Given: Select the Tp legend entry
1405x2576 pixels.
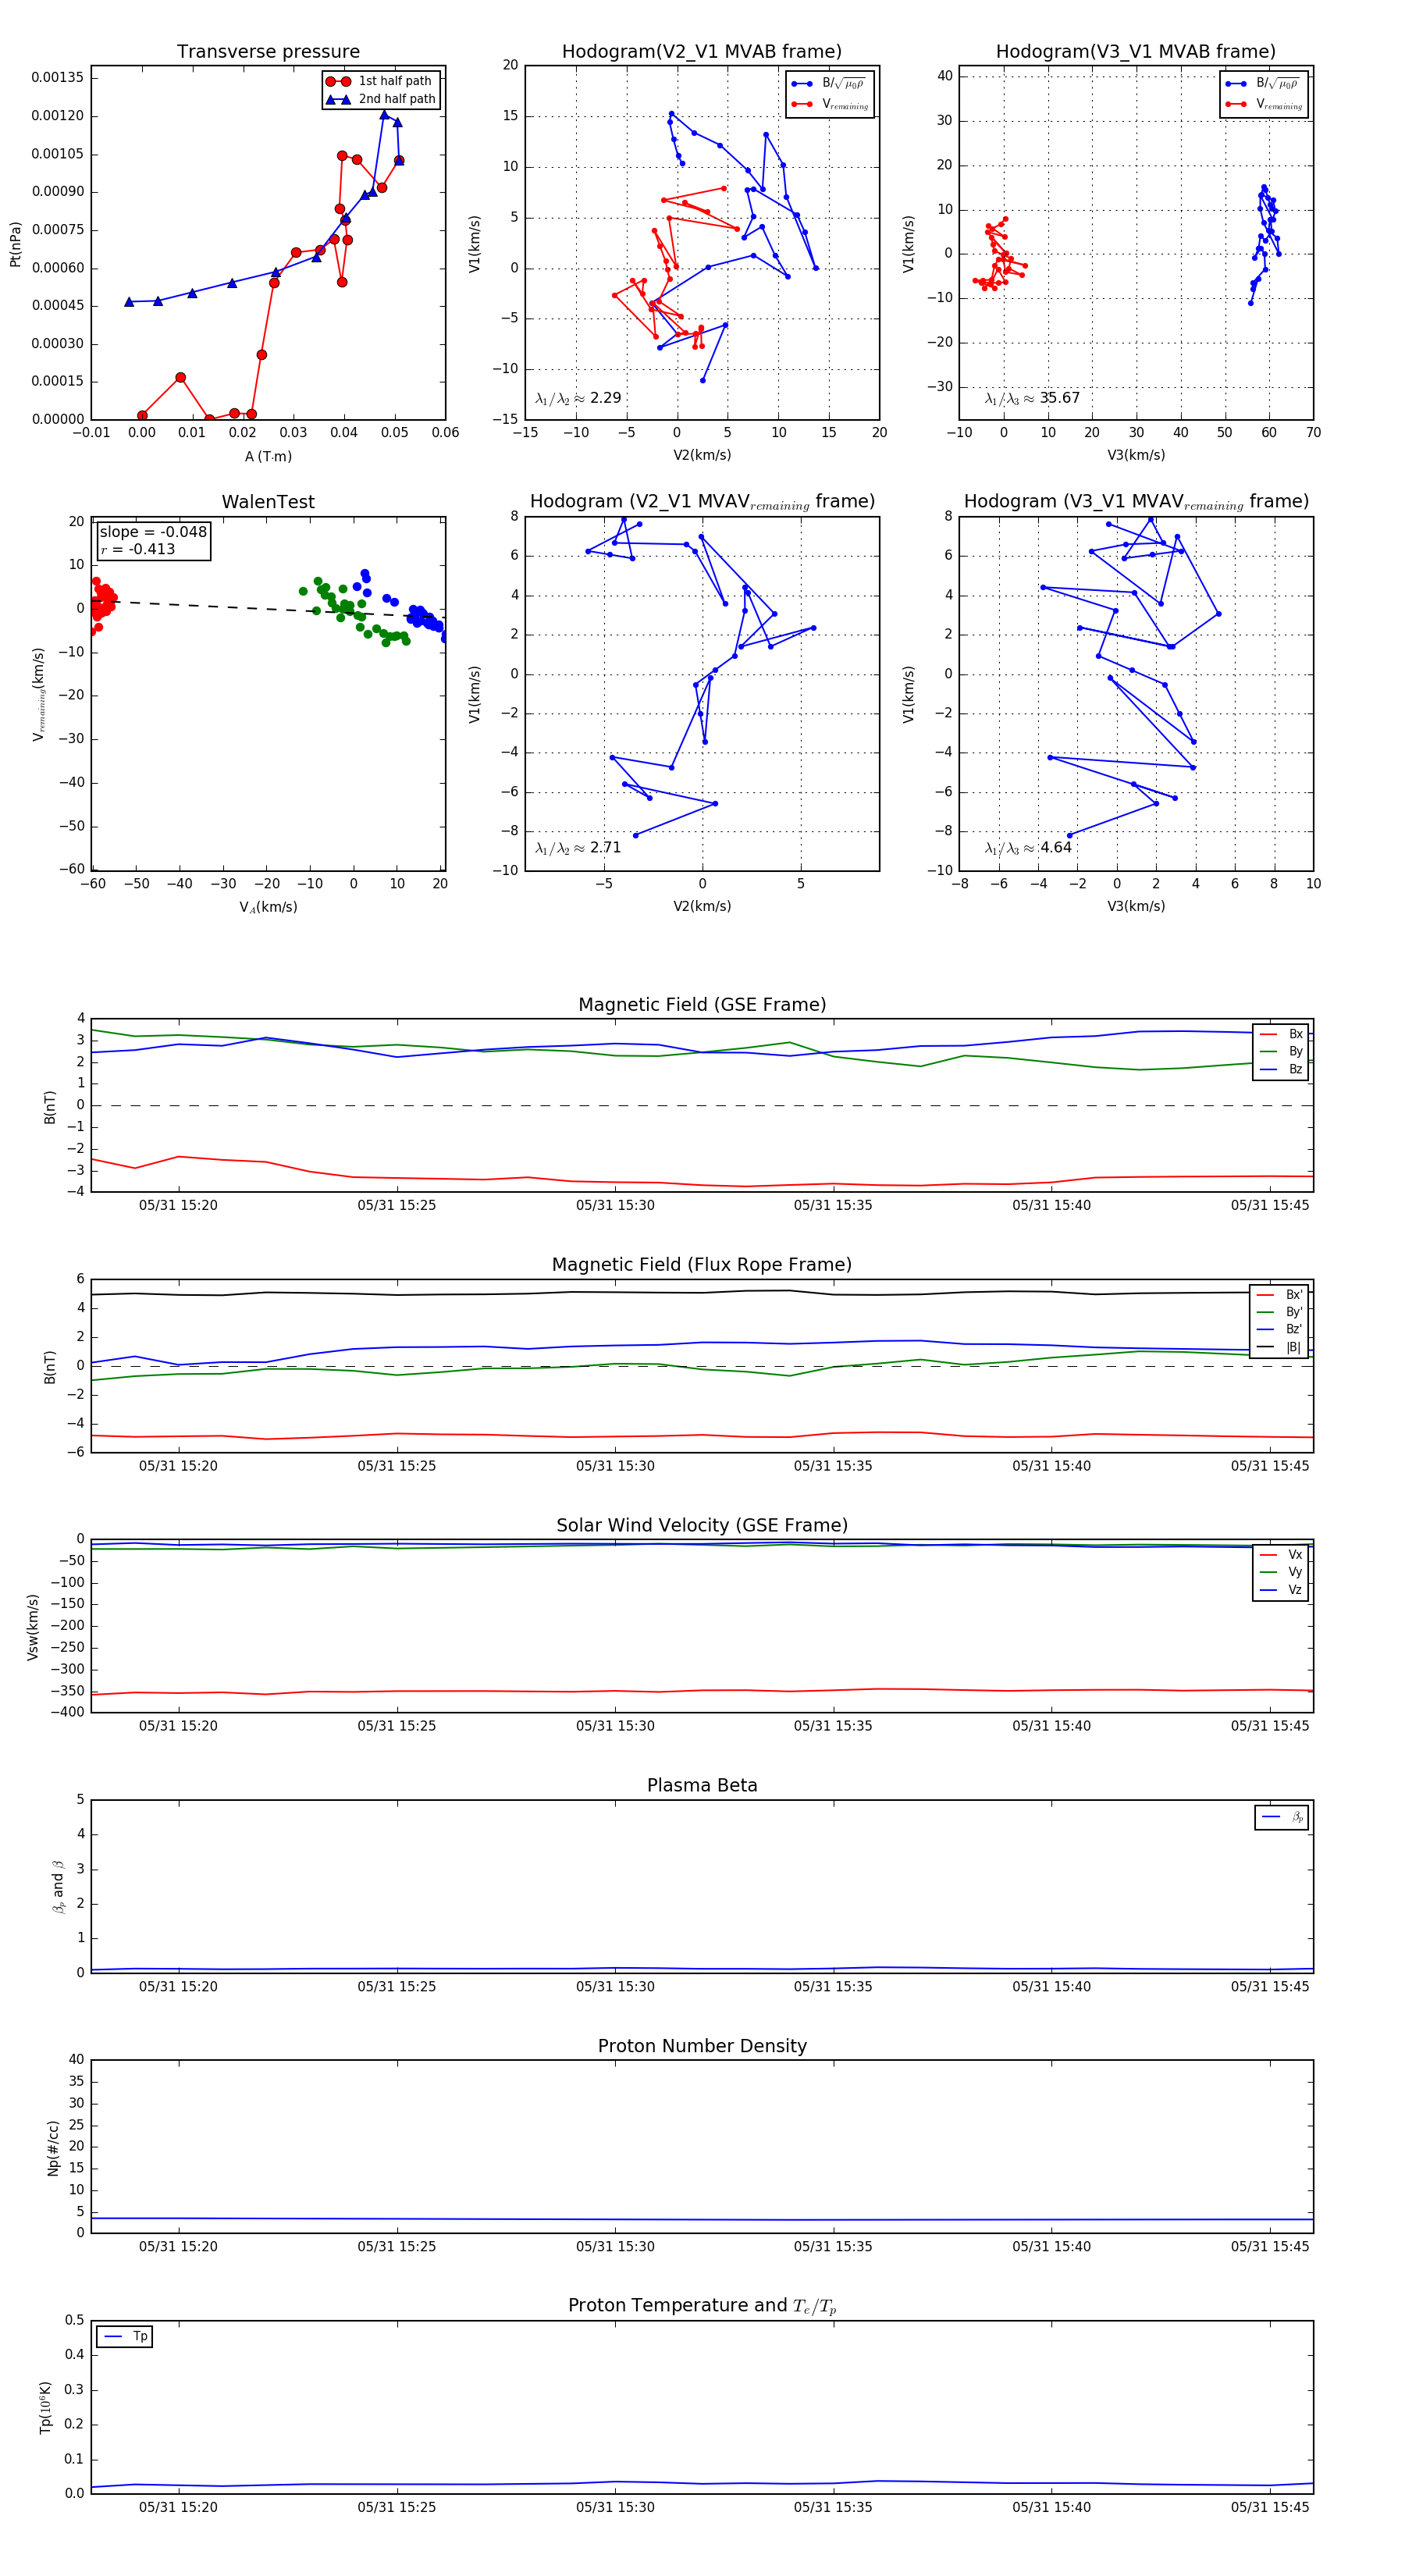Looking at the screenshot, I should (x=125, y=2337).
